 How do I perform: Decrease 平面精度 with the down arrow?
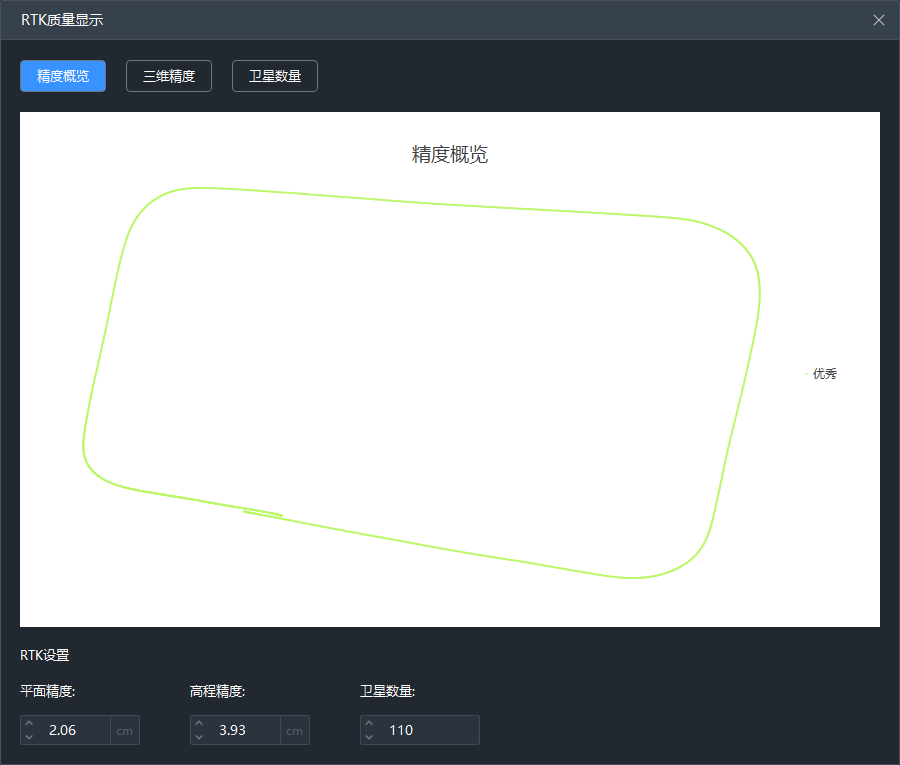pyautogui.click(x=29, y=737)
